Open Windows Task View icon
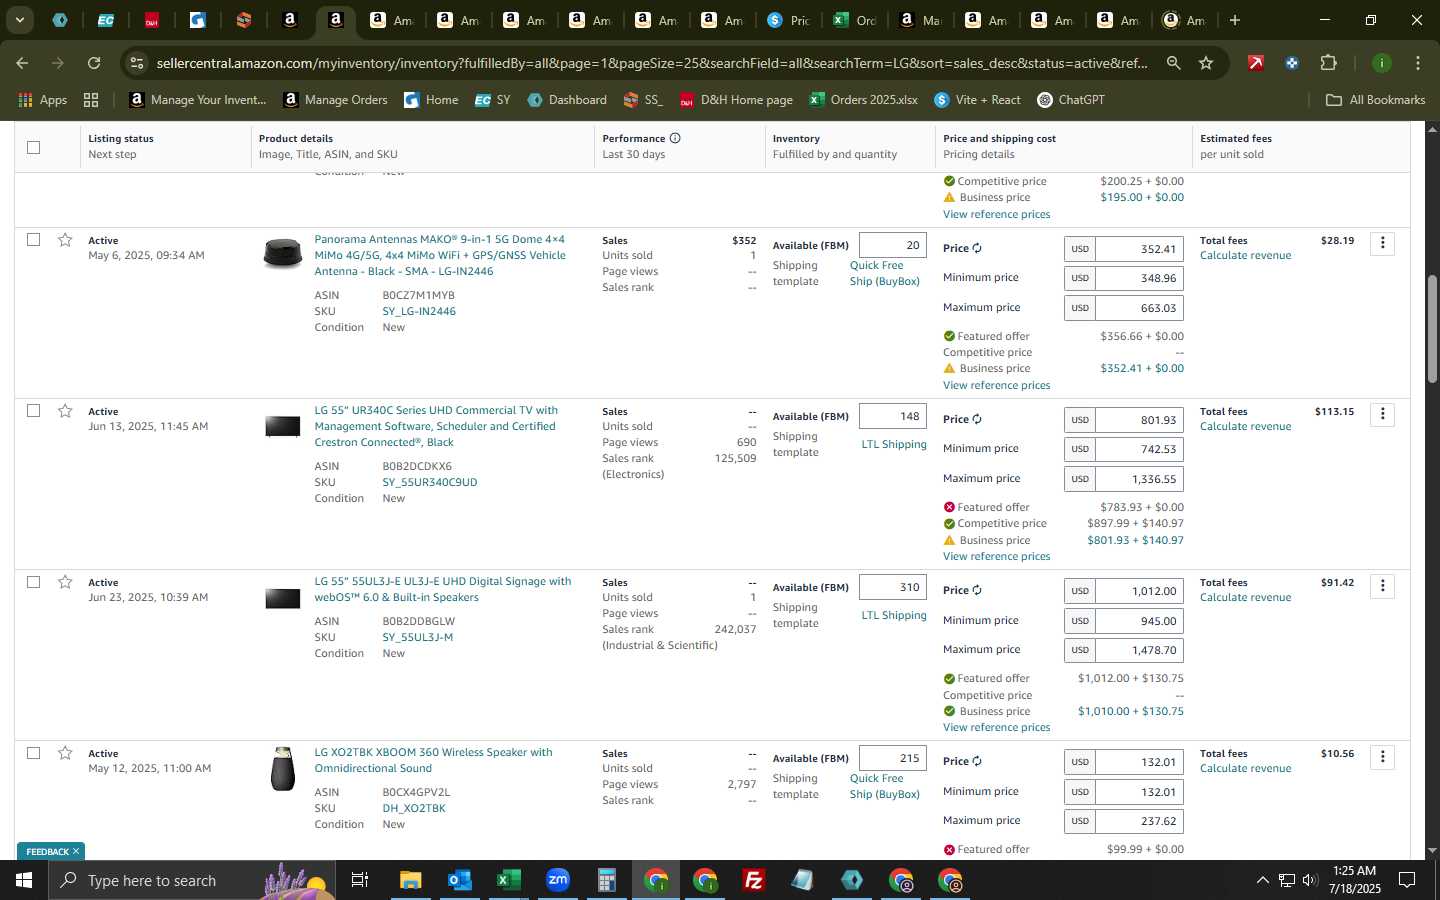 click(x=359, y=880)
